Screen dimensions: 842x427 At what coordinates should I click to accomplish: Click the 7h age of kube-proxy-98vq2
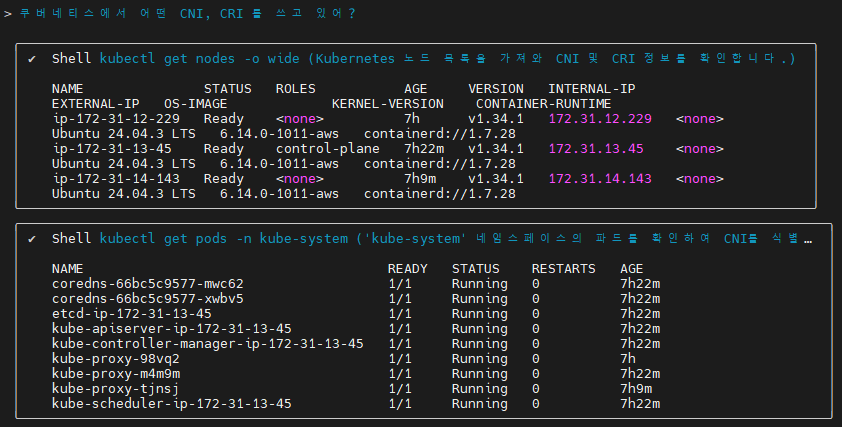click(628, 359)
